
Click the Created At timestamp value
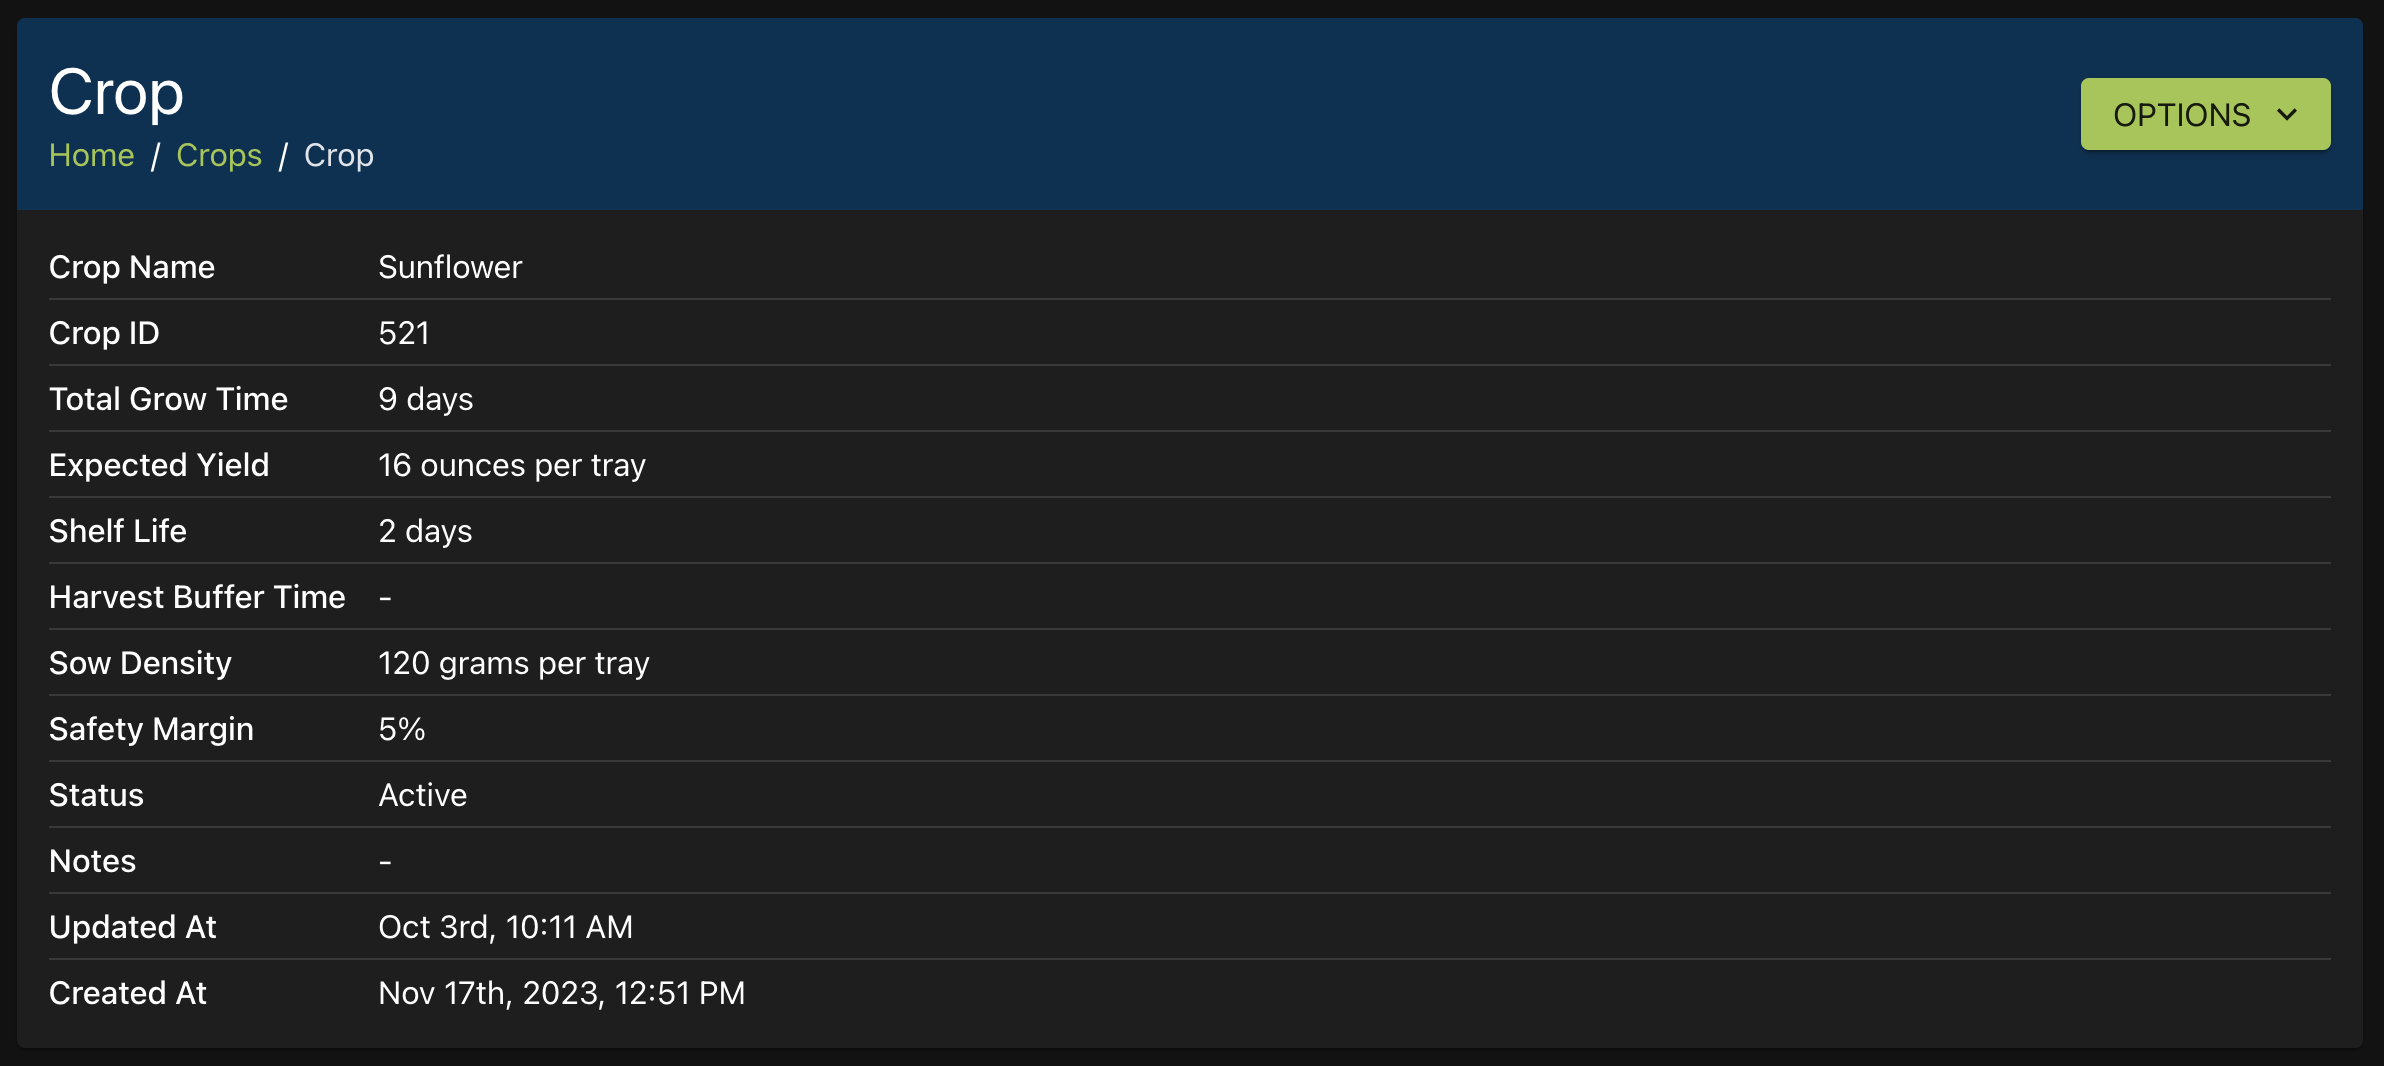click(x=561, y=993)
